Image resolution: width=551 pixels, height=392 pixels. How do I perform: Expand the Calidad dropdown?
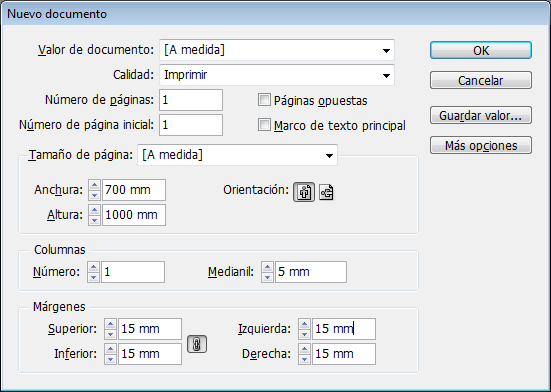tap(277, 75)
